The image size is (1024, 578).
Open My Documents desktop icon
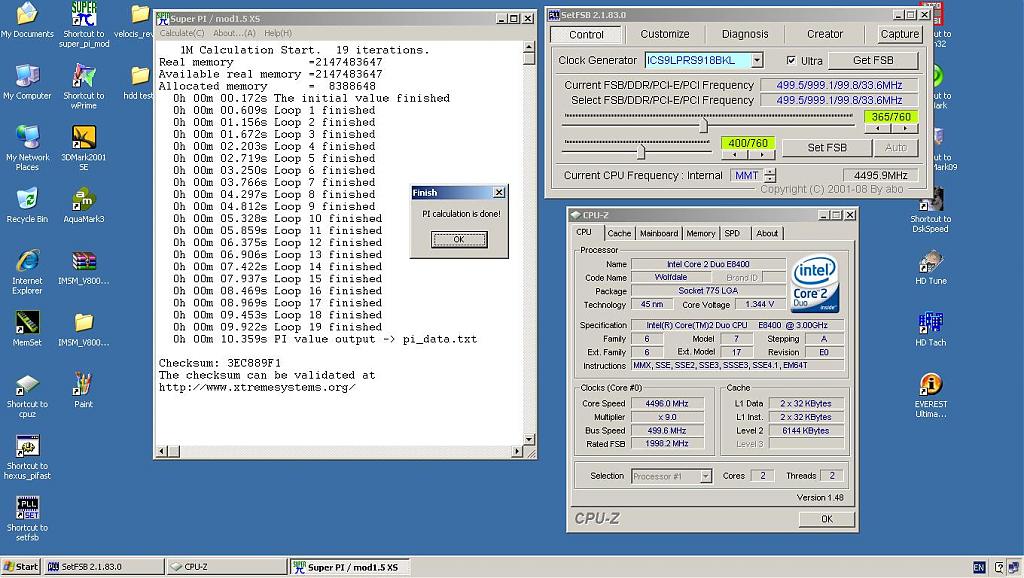tap(27, 21)
